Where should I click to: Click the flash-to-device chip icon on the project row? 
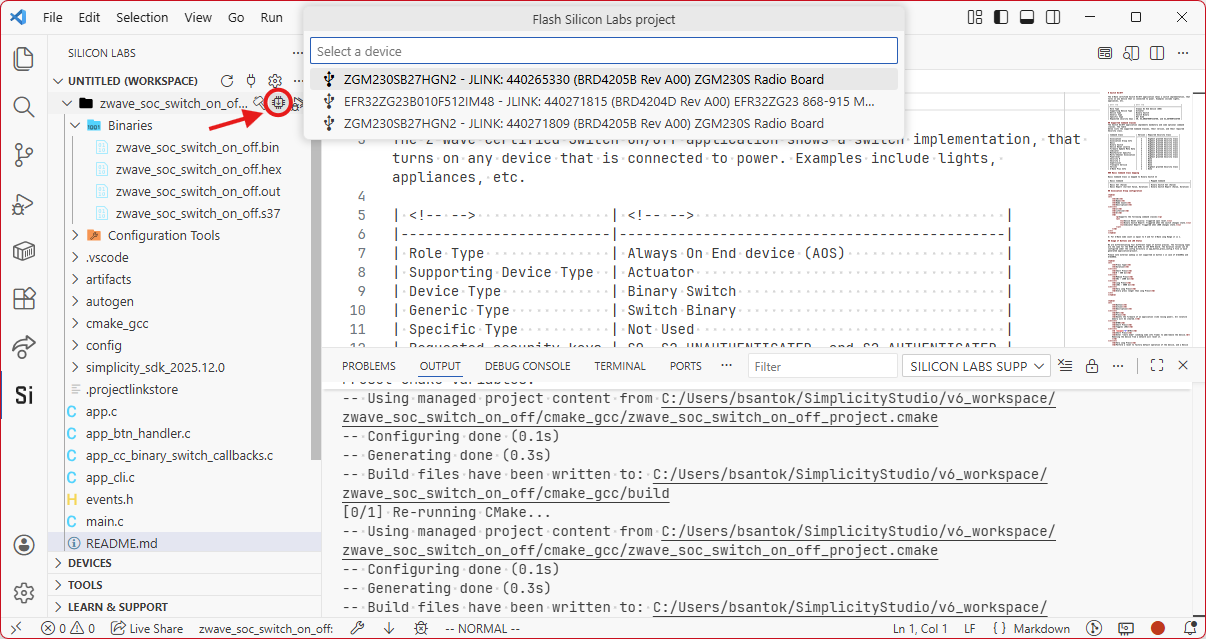[x=279, y=102]
